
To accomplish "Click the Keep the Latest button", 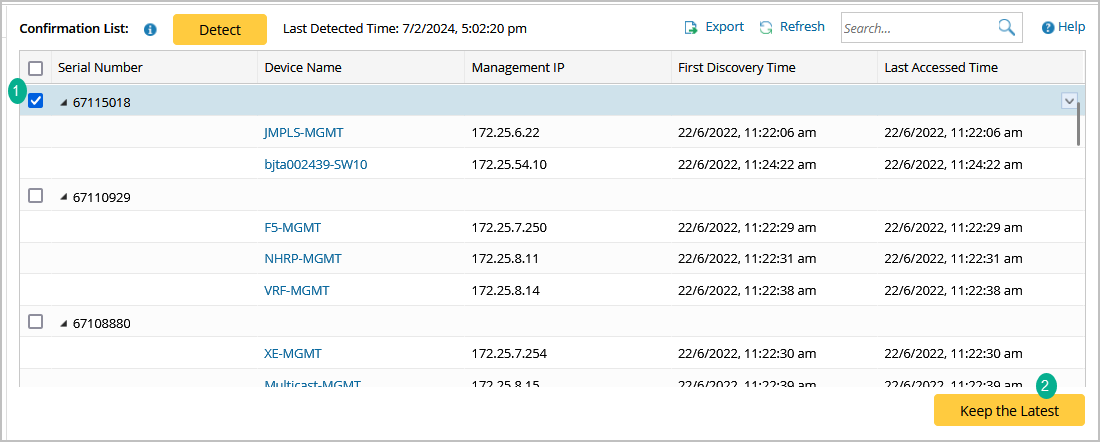I will coord(1009,411).
